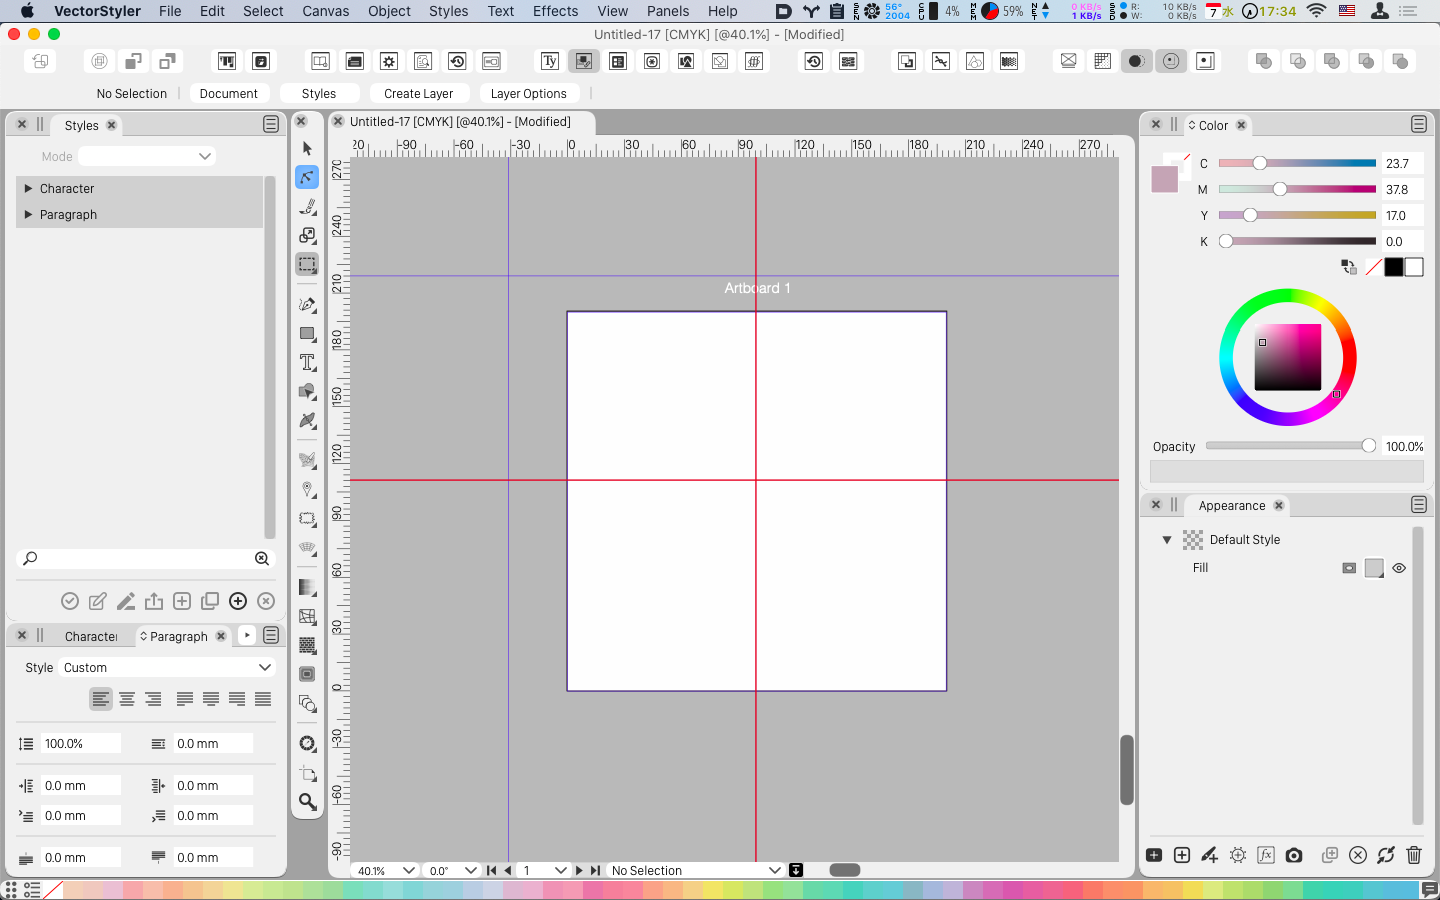Click the fx effects icon in Appearance
This screenshot has height=900, width=1440.
pos(1265,855)
